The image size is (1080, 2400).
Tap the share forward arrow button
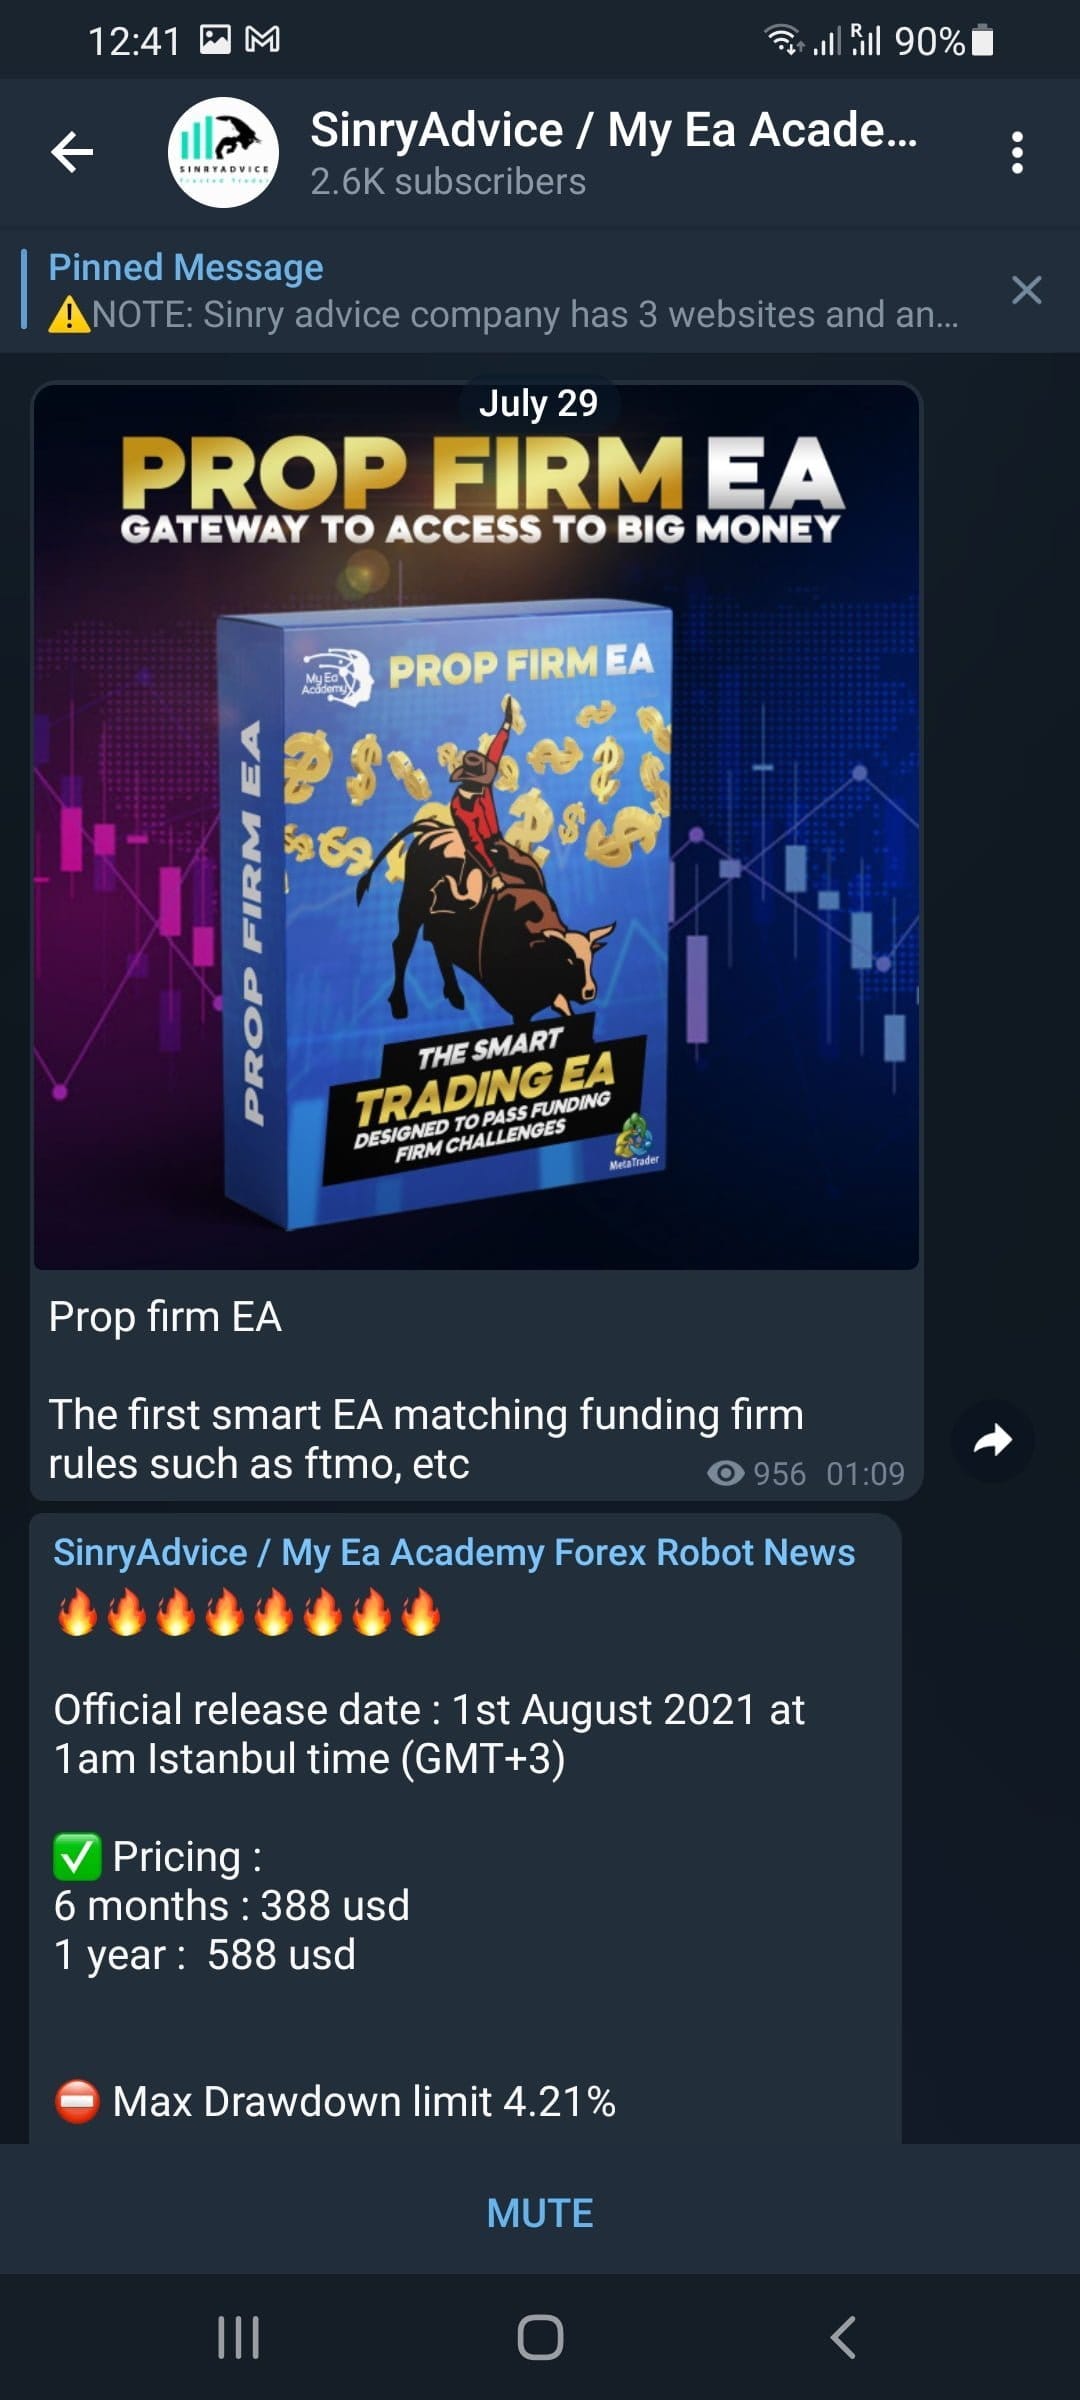click(992, 1440)
